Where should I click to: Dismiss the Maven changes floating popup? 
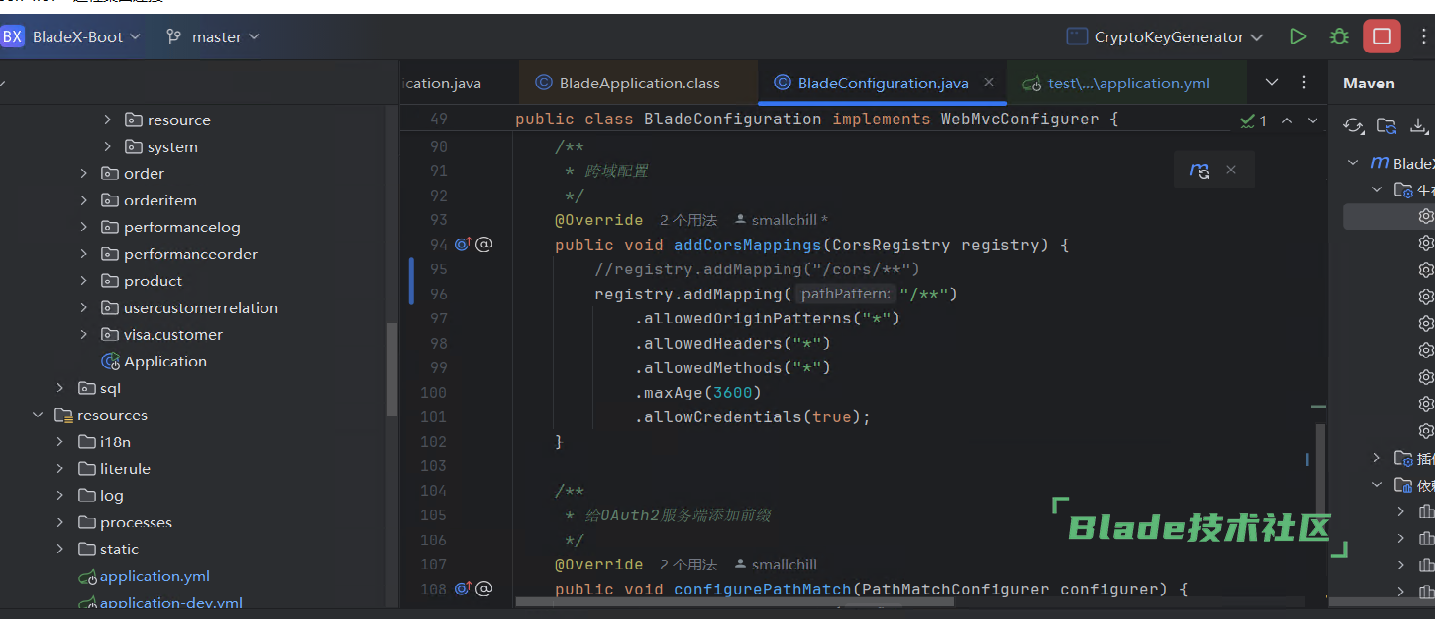pos(1231,170)
